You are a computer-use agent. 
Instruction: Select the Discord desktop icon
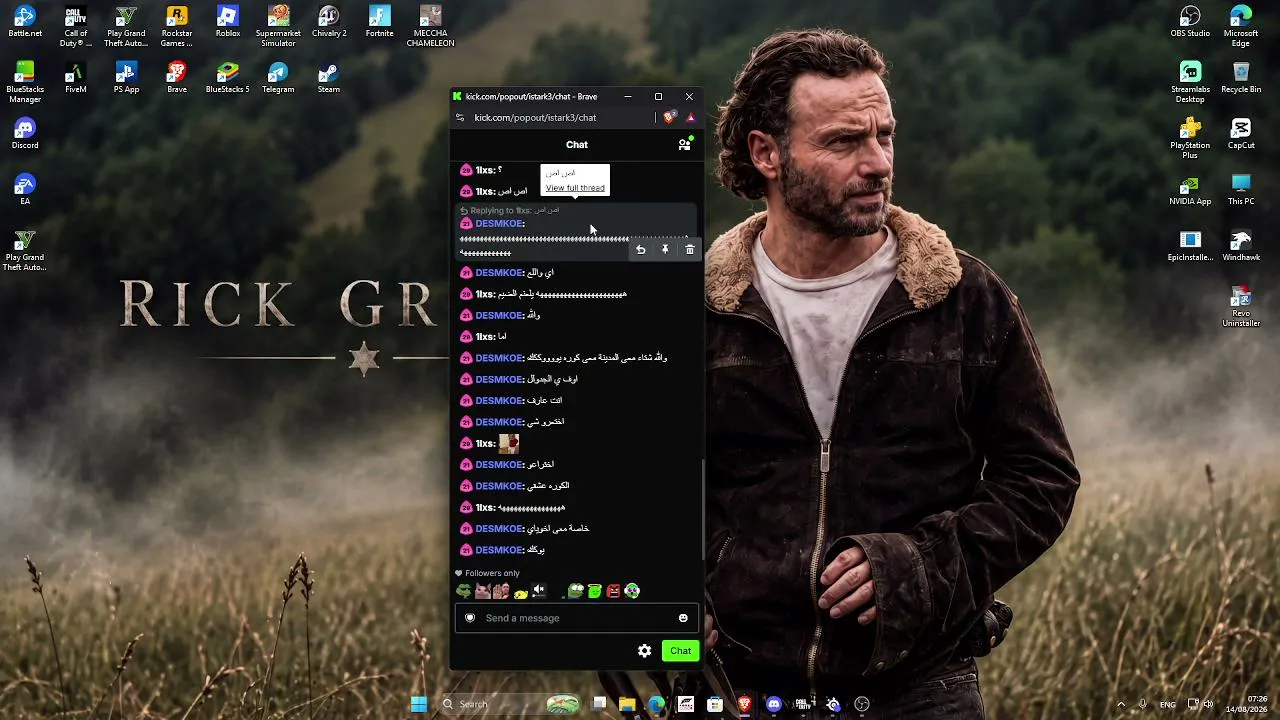tap(25, 134)
